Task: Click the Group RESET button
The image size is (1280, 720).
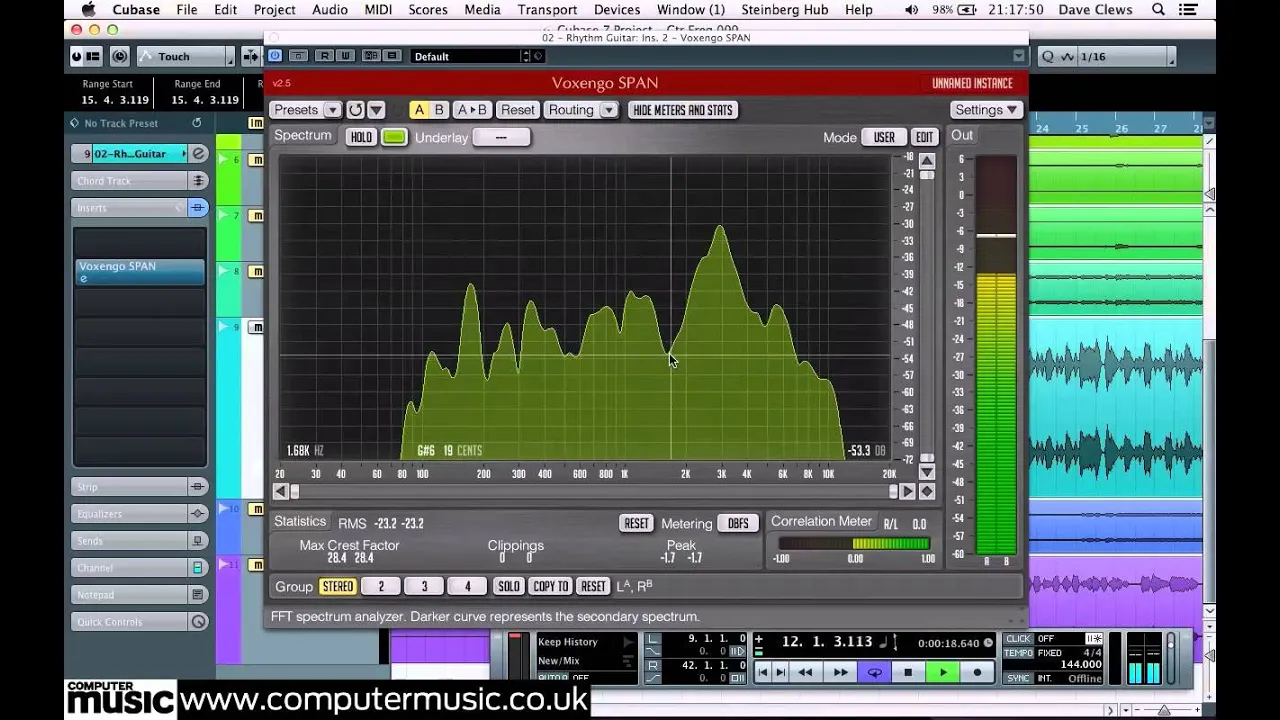Action: (593, 587)
